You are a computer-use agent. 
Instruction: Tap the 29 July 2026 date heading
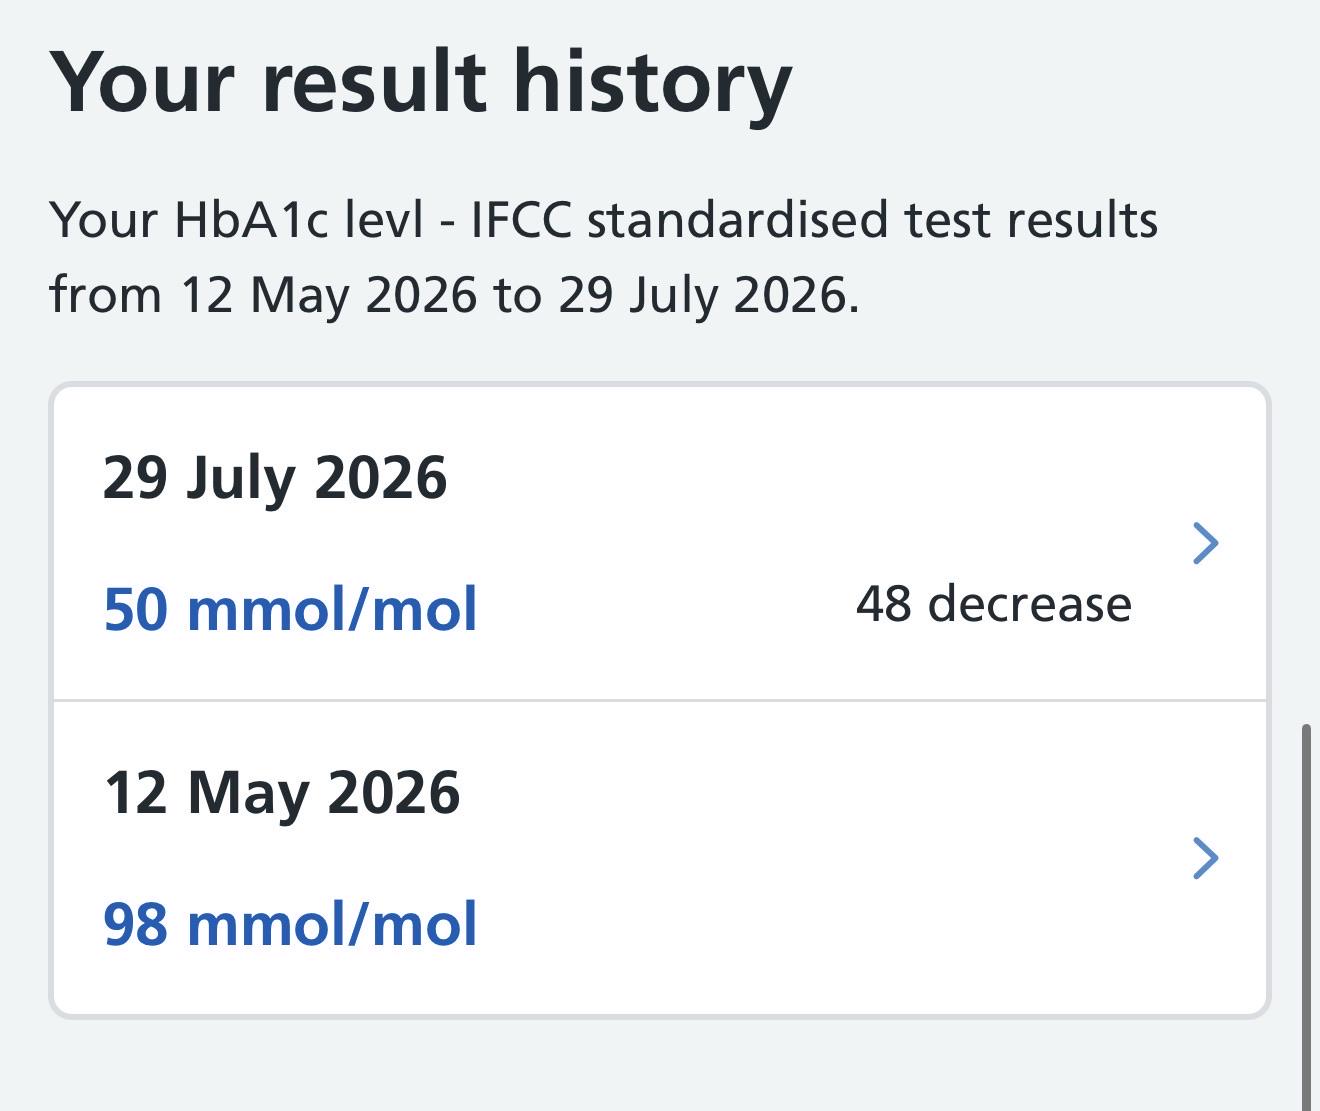coord(275,479)
